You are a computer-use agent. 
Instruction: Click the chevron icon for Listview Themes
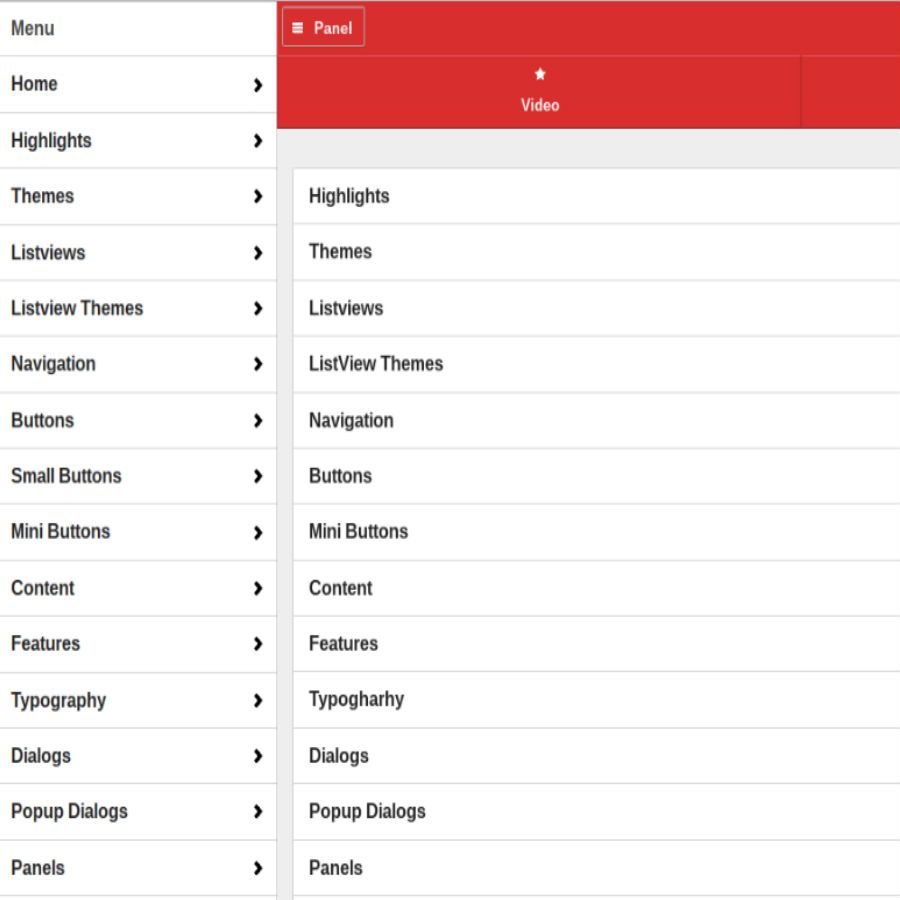pyautogui.click(x=258, y=309)
